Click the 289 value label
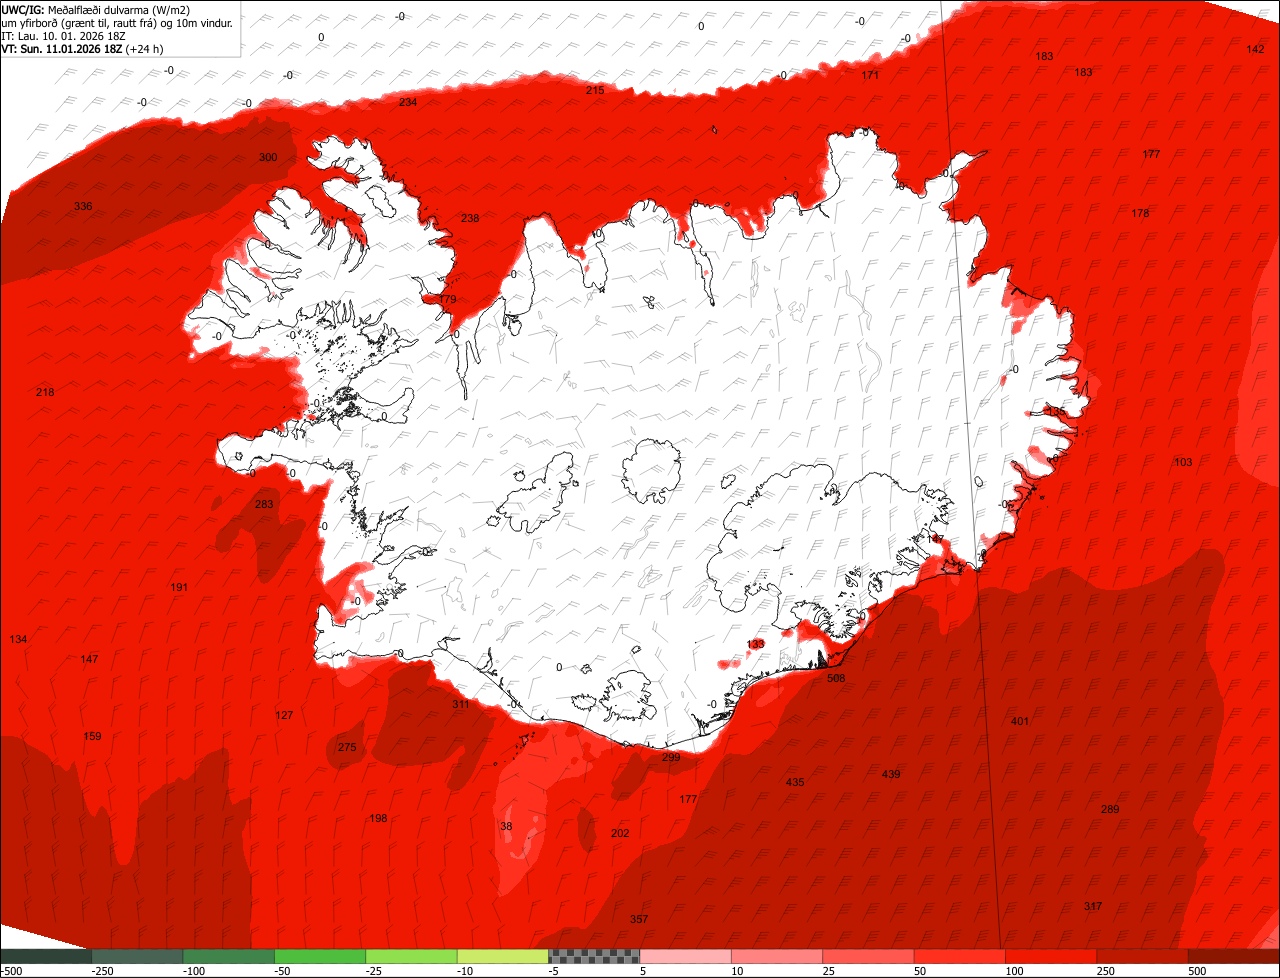Screen dimensions: 1280x978 (1110, 809)
